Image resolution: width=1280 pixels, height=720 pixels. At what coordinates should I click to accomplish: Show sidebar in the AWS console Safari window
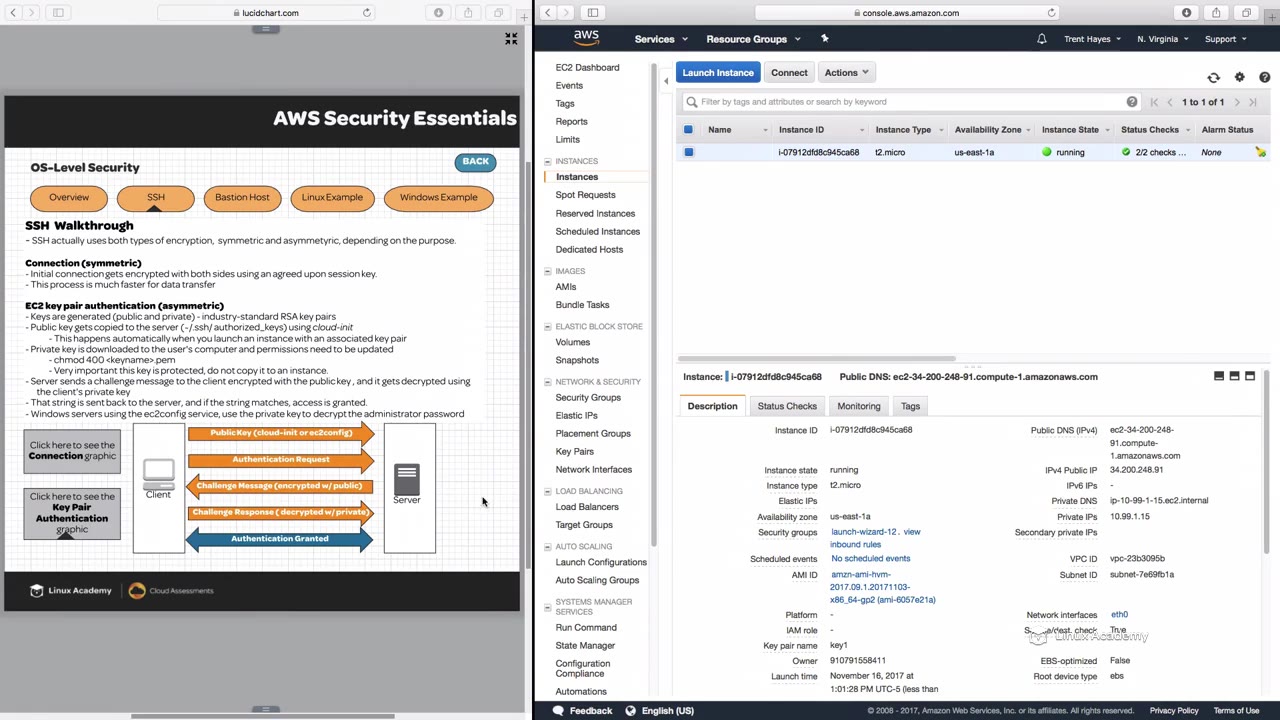(593, 13)
